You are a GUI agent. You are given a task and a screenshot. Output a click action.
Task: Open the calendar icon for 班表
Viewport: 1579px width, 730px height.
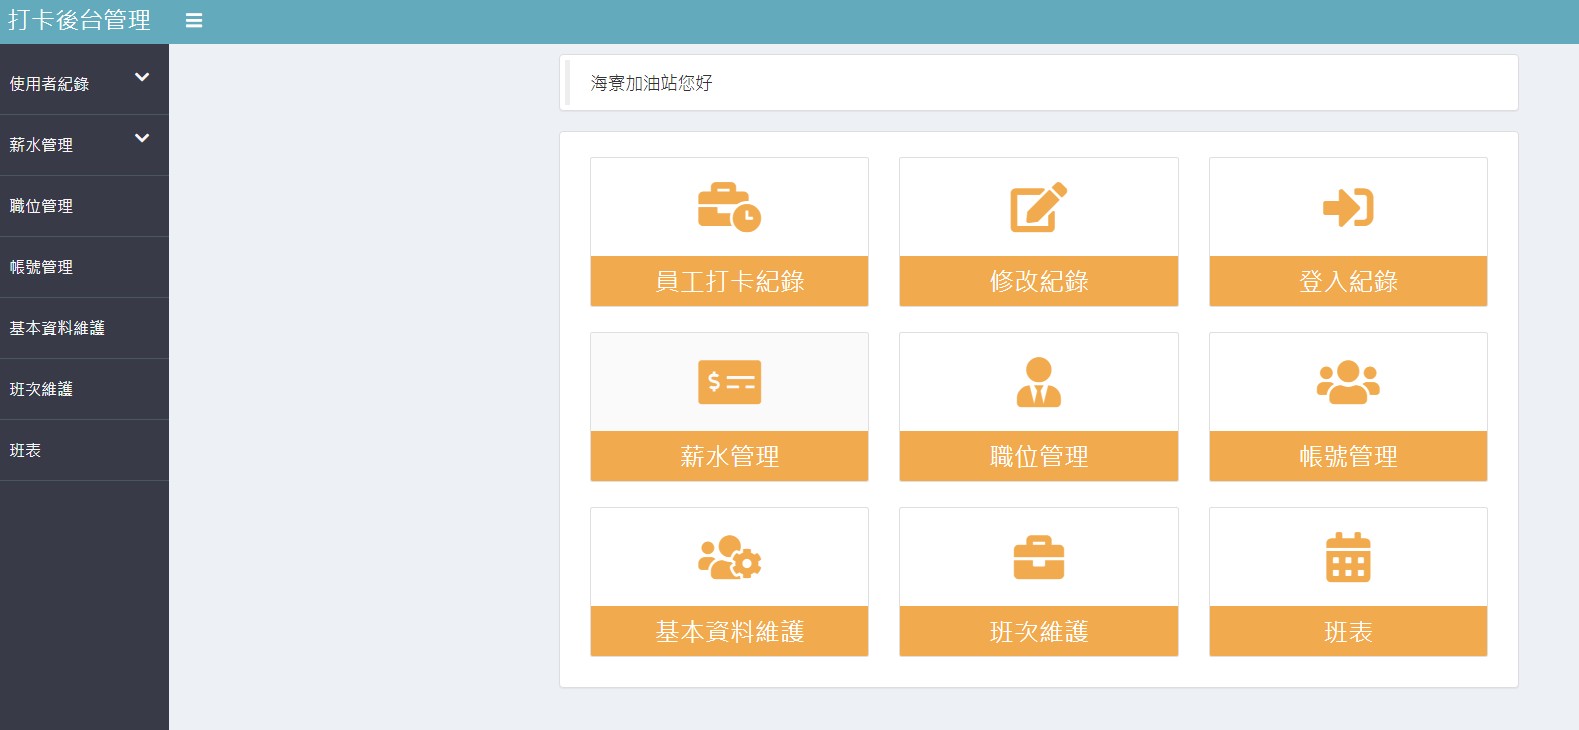pyautogui.click(x=1347, y=557)
